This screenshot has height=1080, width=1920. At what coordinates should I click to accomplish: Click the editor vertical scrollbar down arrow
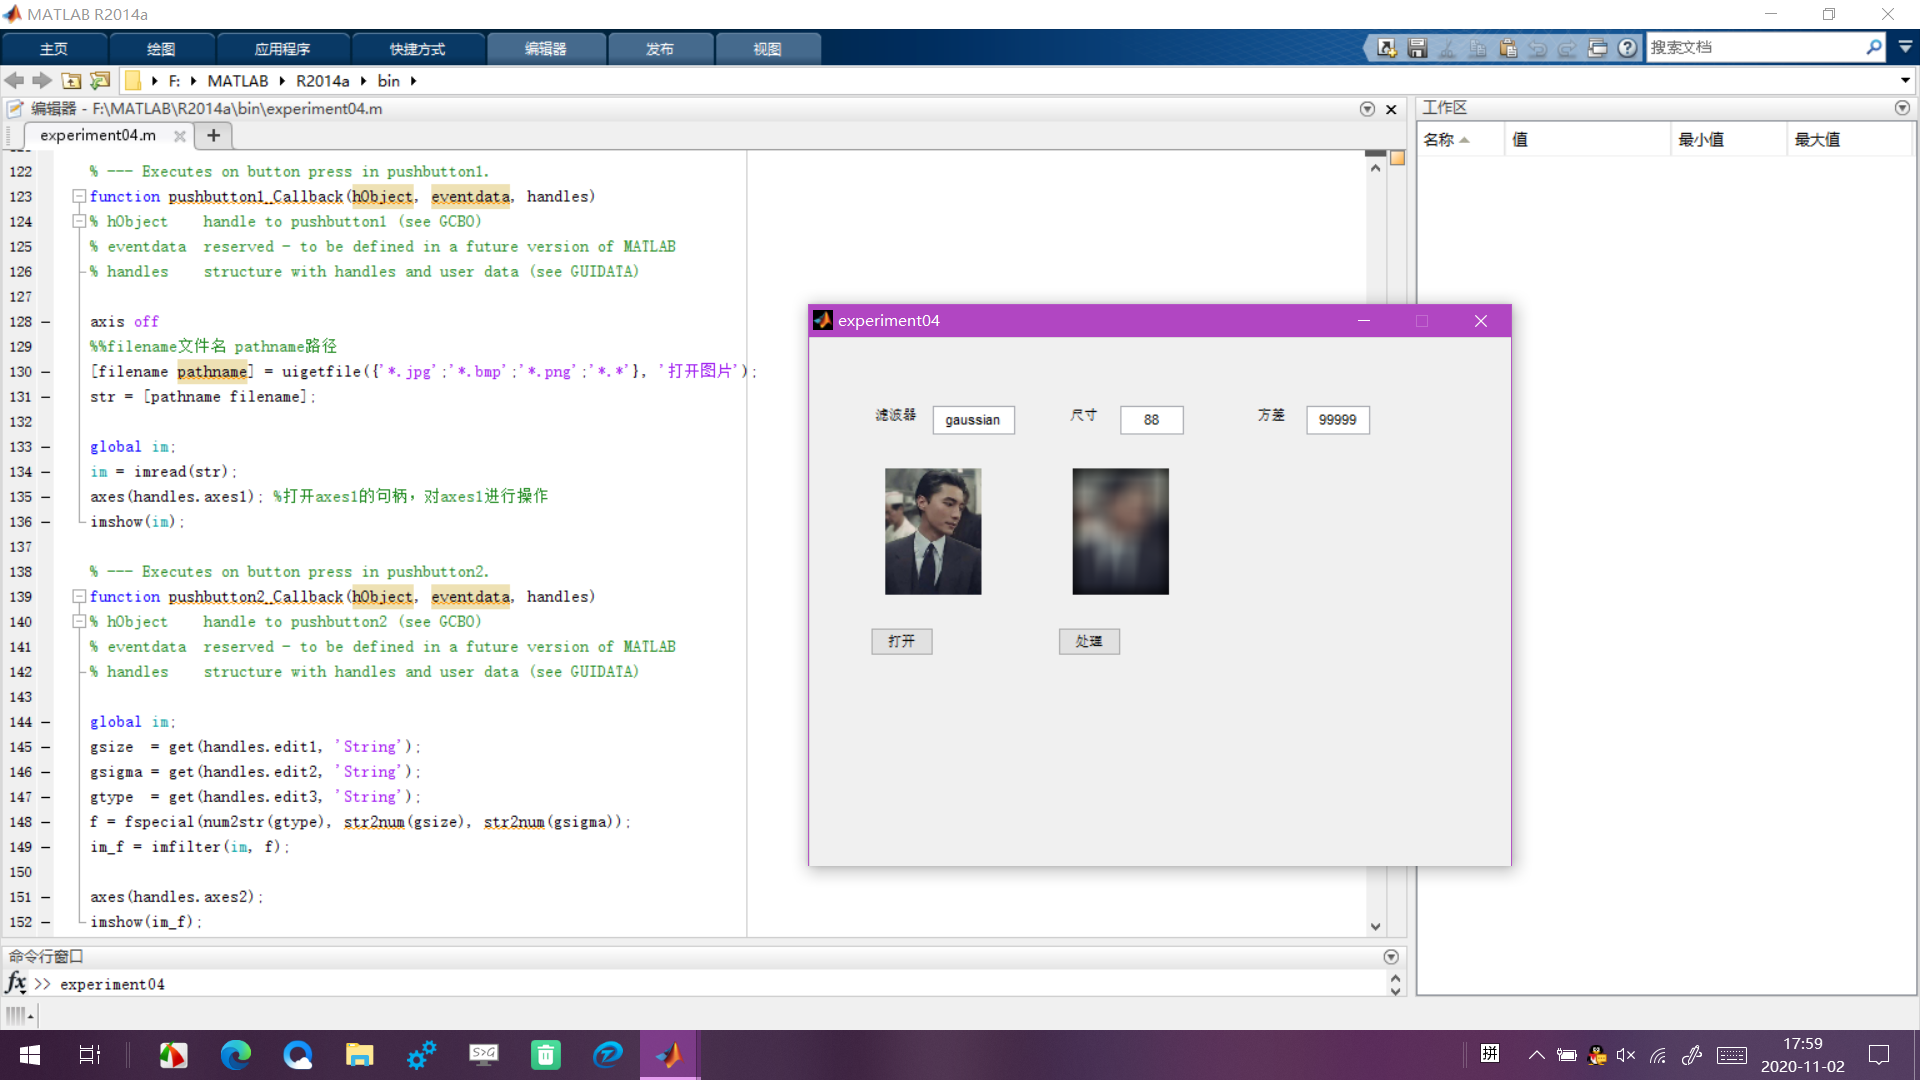pos(1376,927)
